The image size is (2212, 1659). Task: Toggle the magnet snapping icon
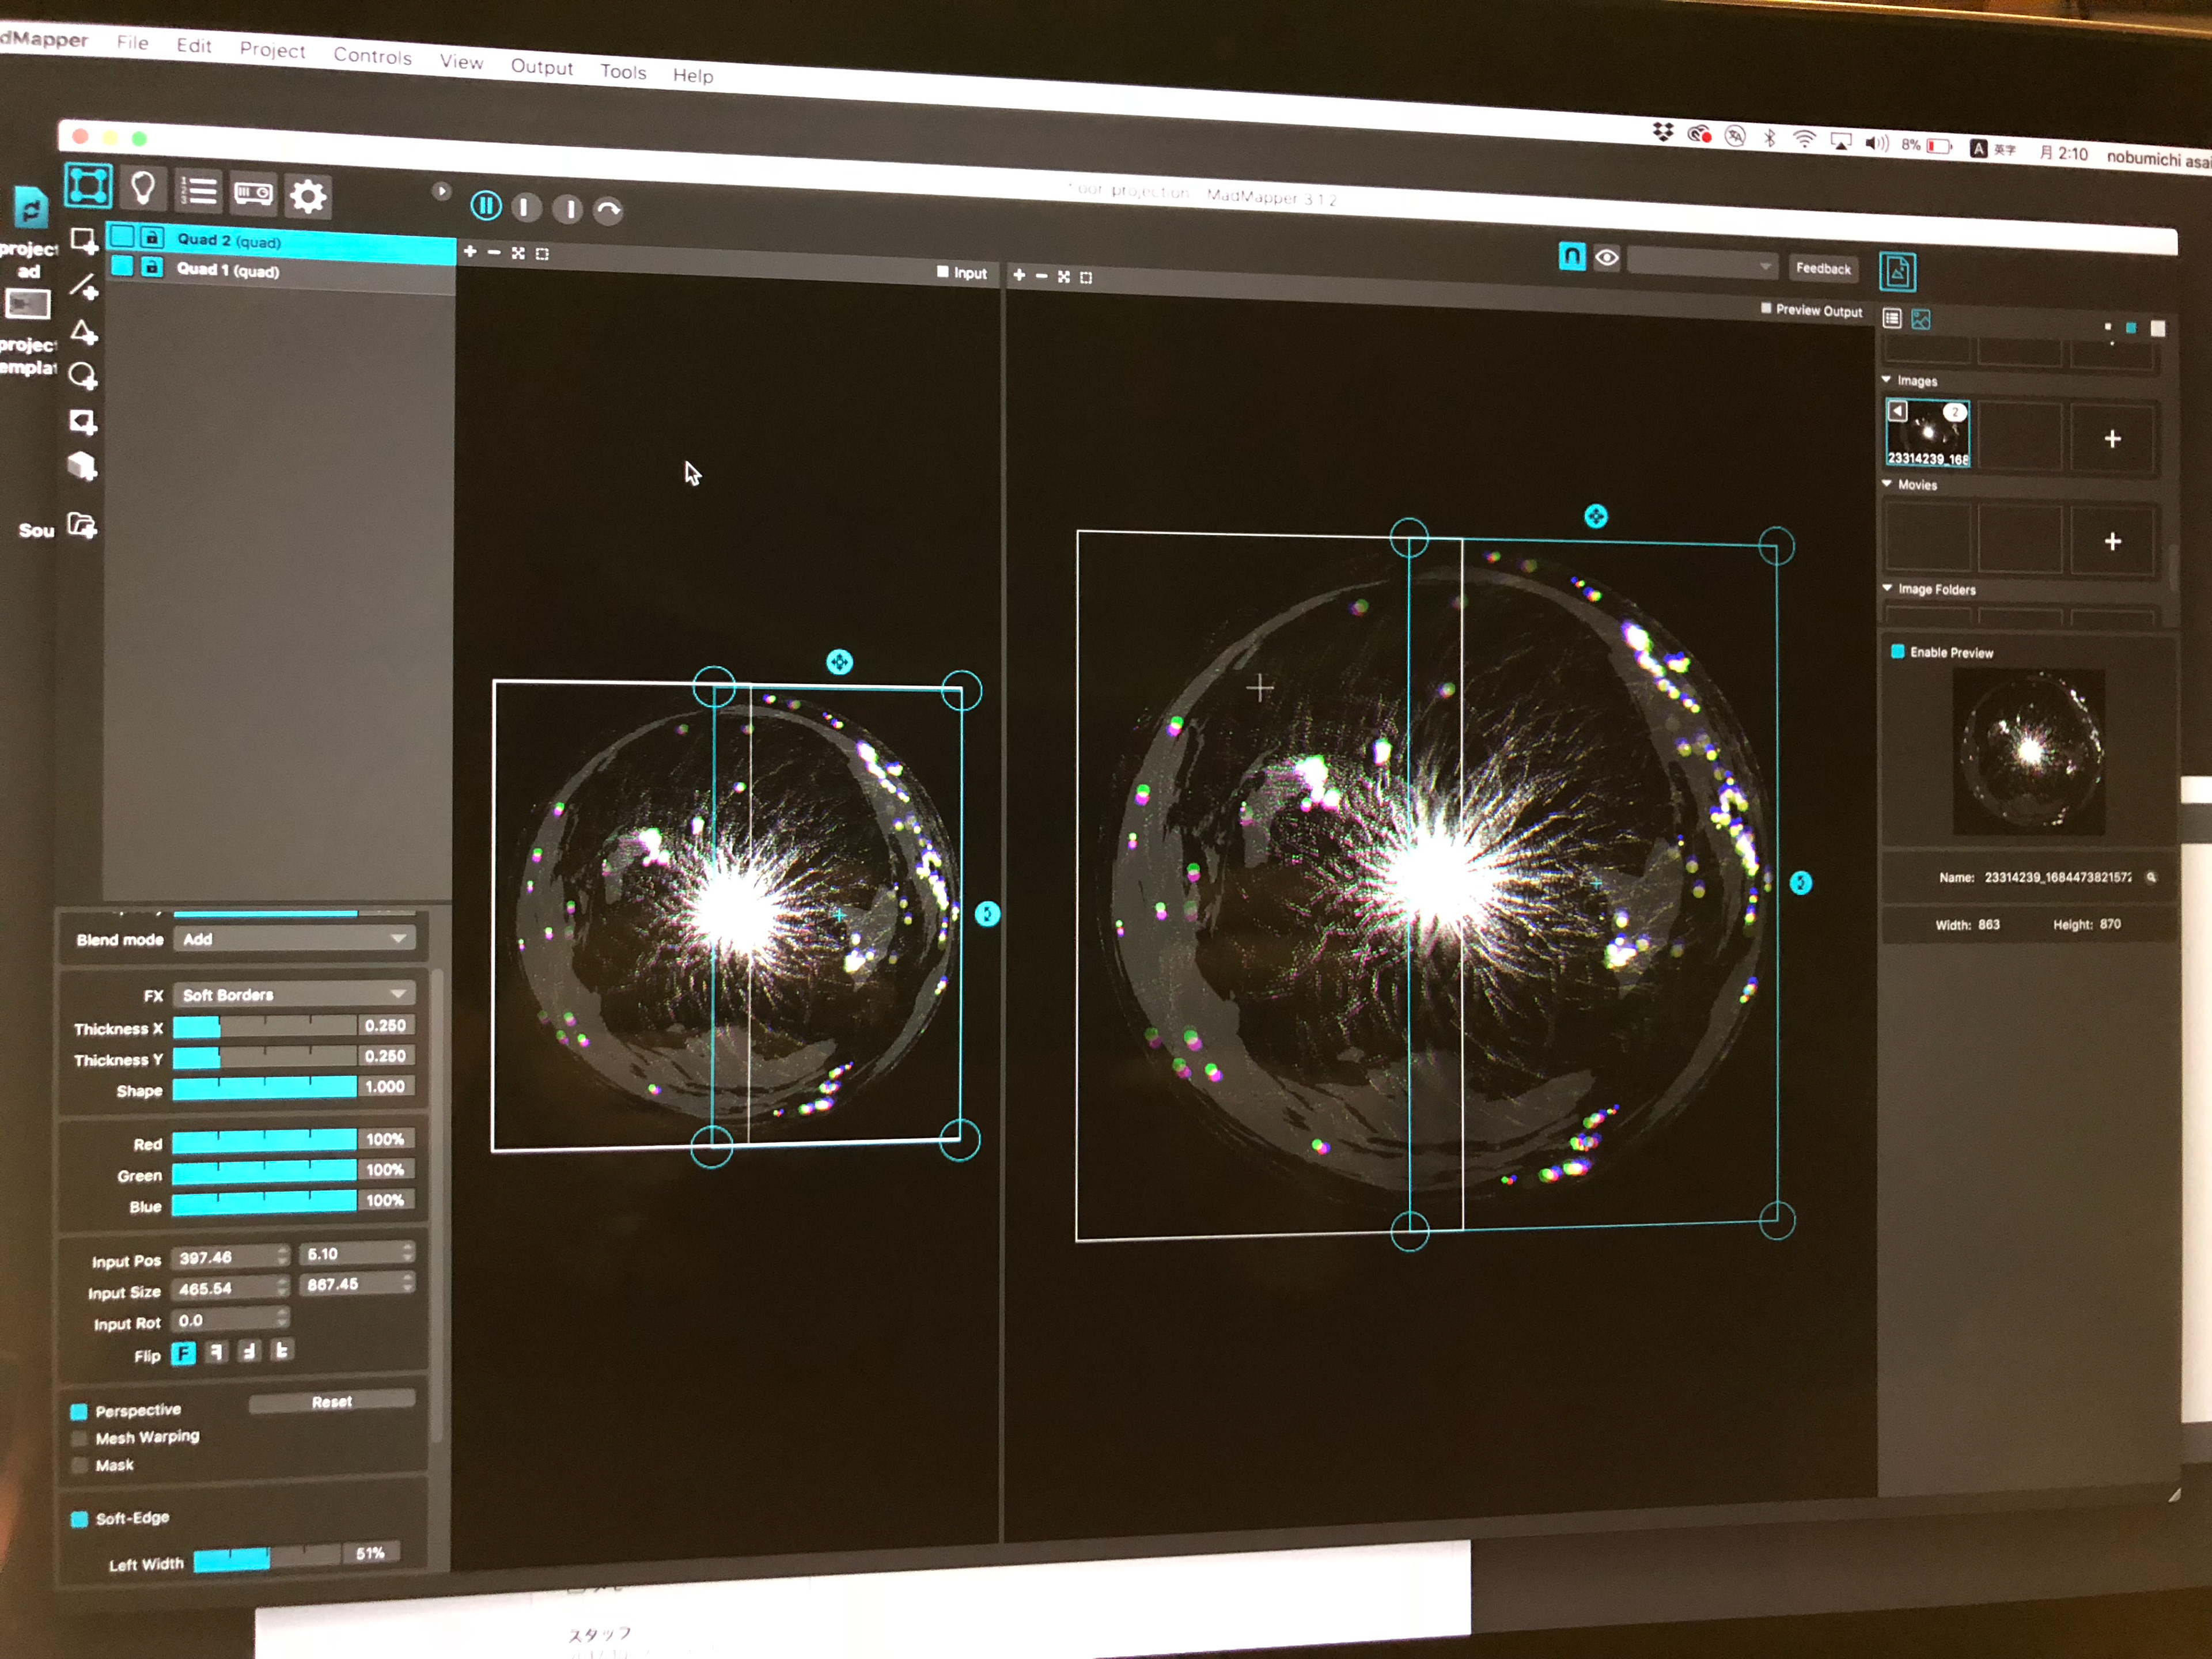click(x=1572, y=257)
